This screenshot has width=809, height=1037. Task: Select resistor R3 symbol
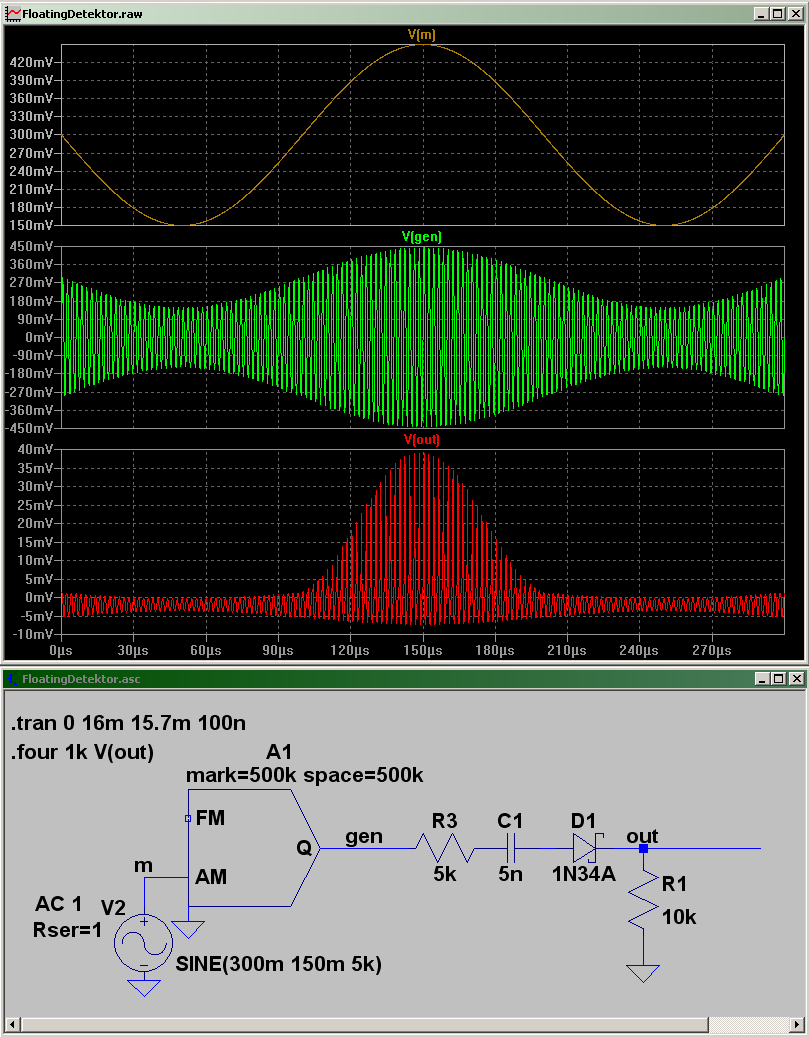coord(445,848)
